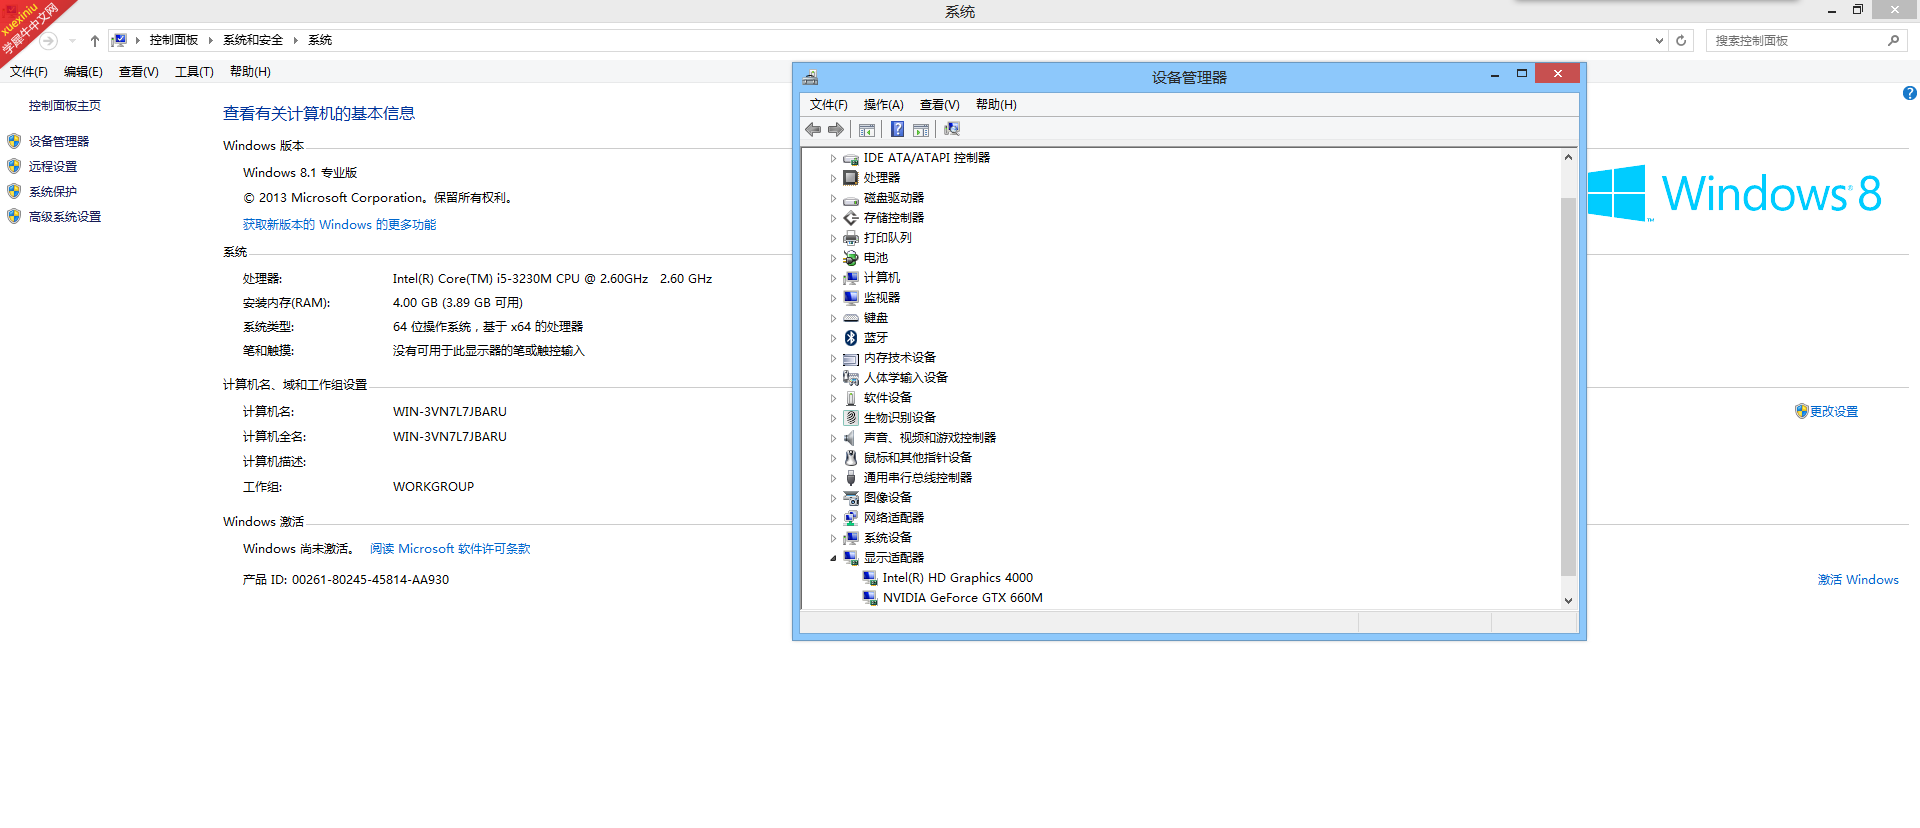Expand 系统设备 node
The height and width of the screenshot is (828, 1920).
833,538
